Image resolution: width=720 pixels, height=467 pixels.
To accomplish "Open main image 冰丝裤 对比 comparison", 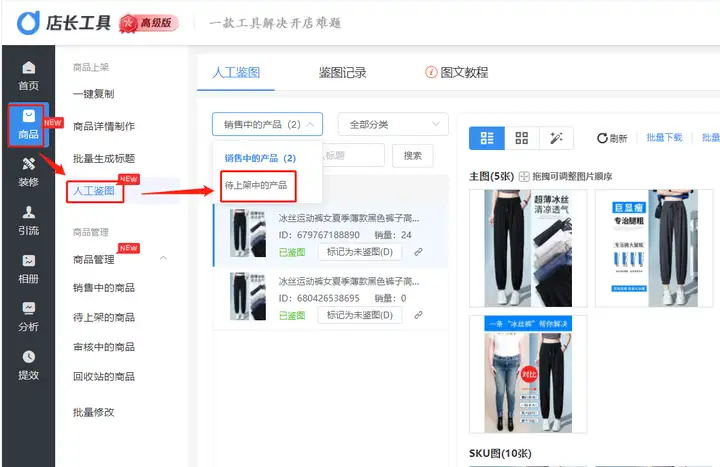I will pyautogui.click(x=528, y=374).
